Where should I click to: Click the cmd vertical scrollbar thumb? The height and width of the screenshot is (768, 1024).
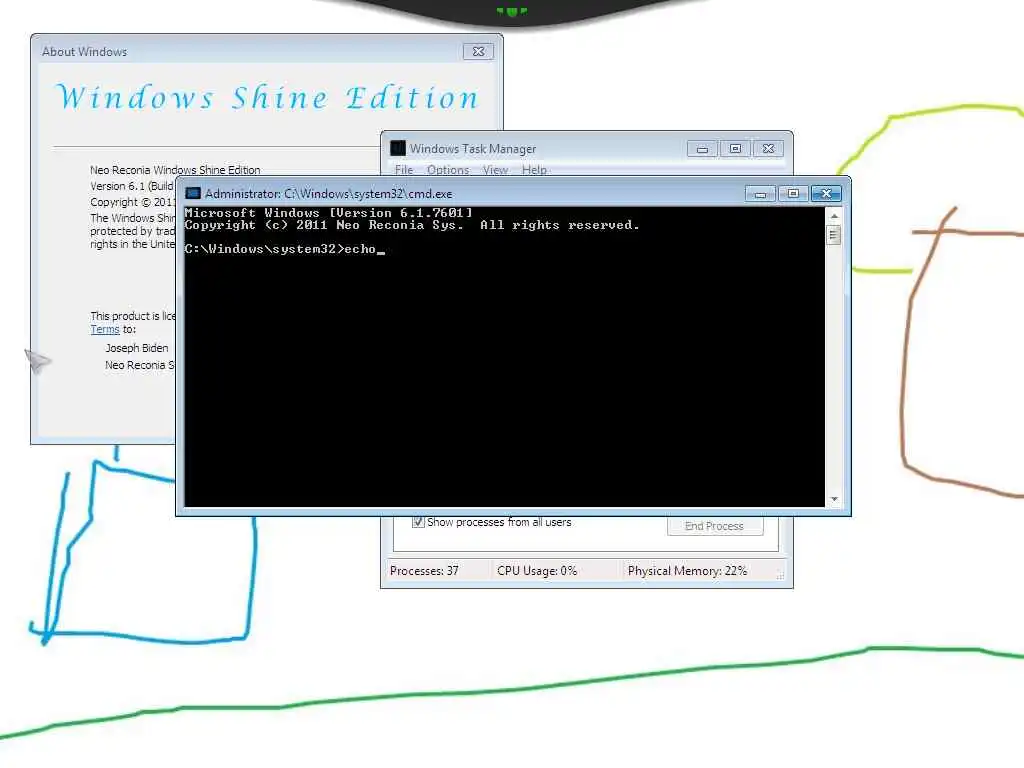pyautogui.click(x=834, y=234)
